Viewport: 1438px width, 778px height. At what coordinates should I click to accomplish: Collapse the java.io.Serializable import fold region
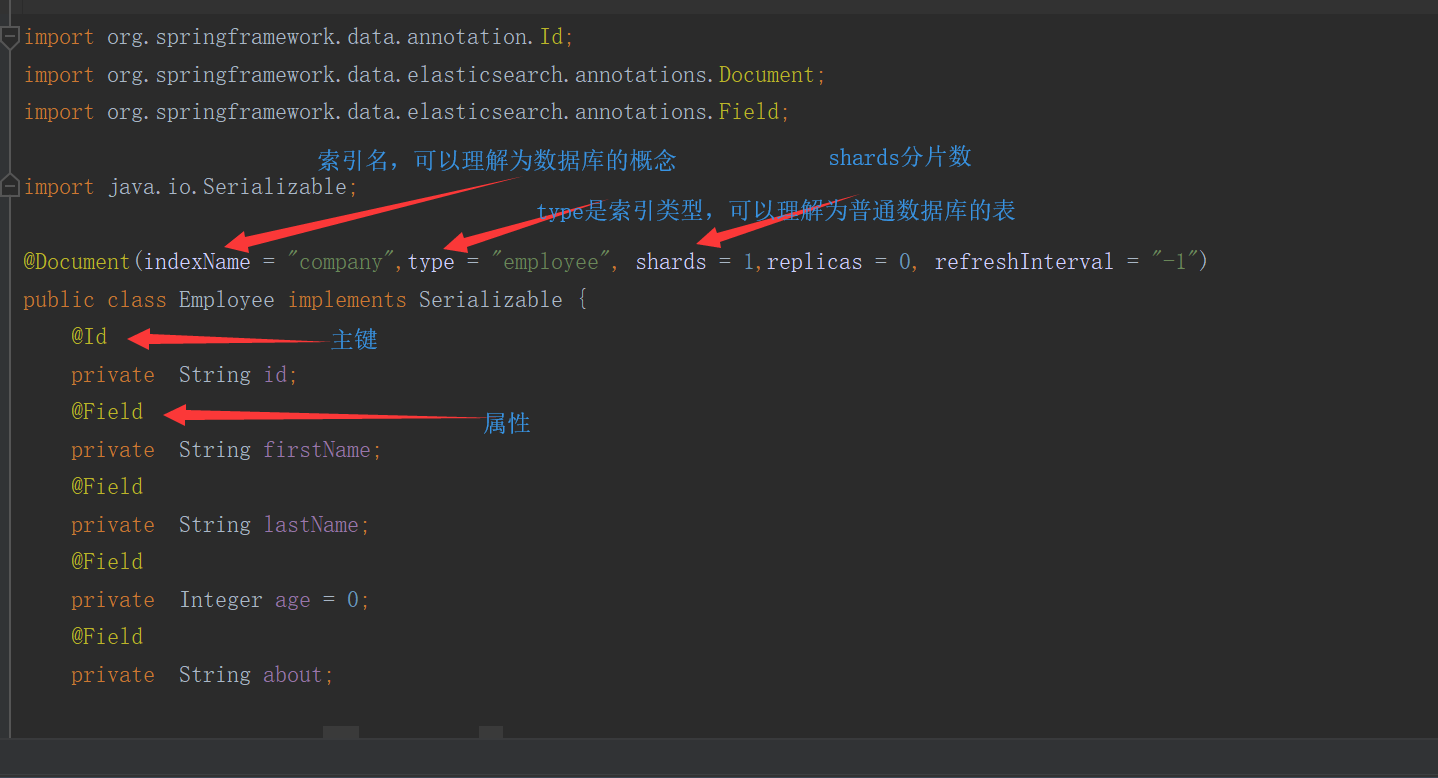pos(9,185)
